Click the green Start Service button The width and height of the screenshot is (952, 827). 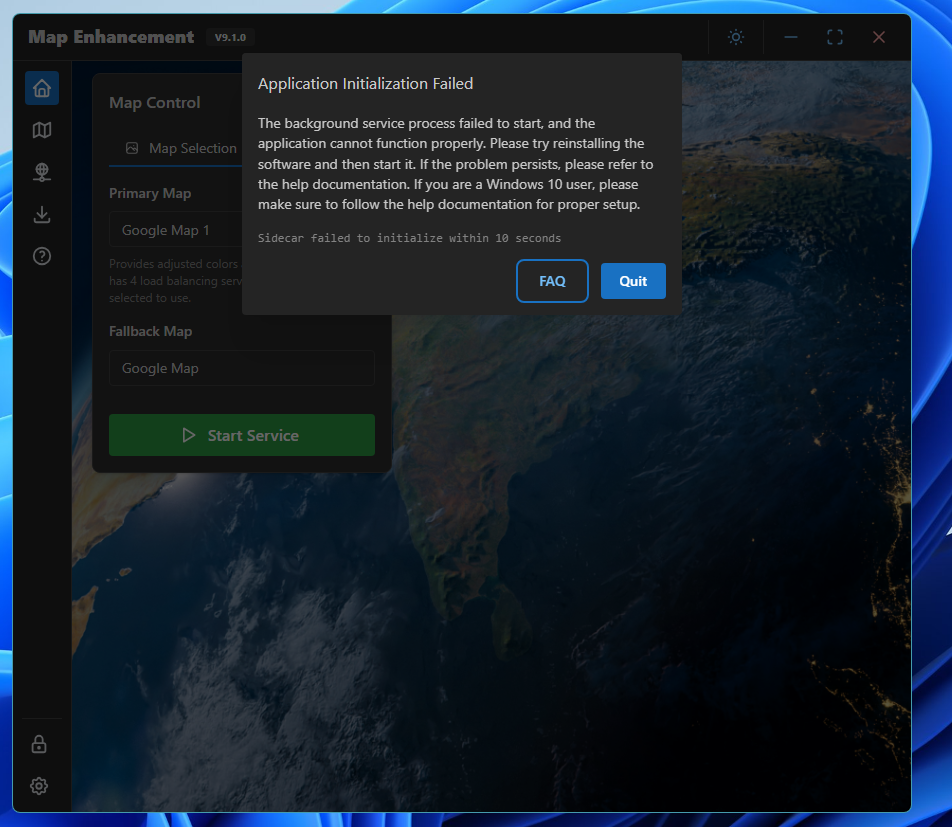click(x=242, y=435)
